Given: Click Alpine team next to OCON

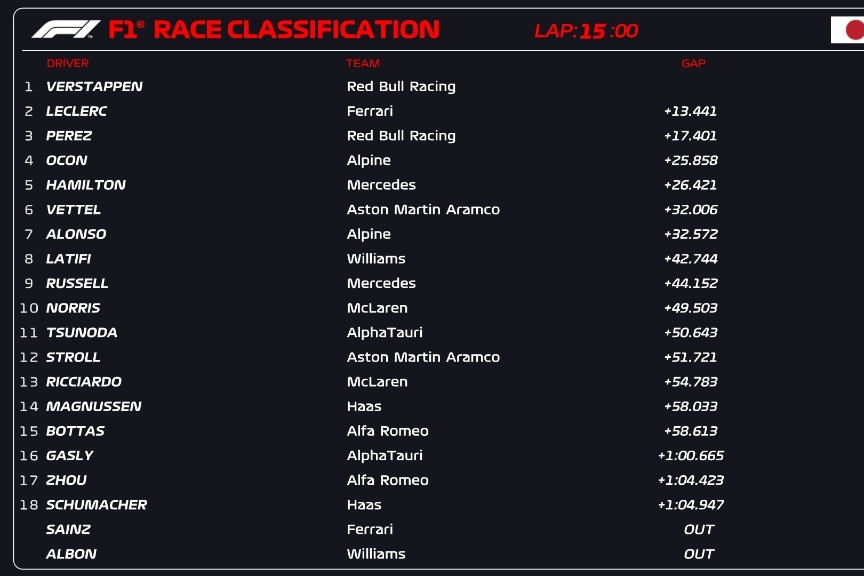Looking at the screenshot, I should [369, 161].
